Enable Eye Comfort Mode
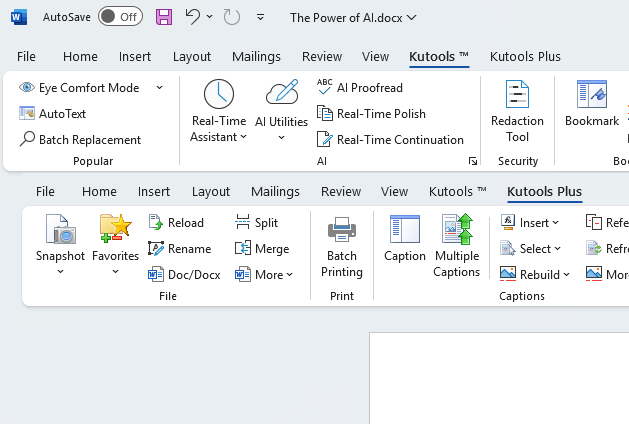629x424 pixels. 79,87
